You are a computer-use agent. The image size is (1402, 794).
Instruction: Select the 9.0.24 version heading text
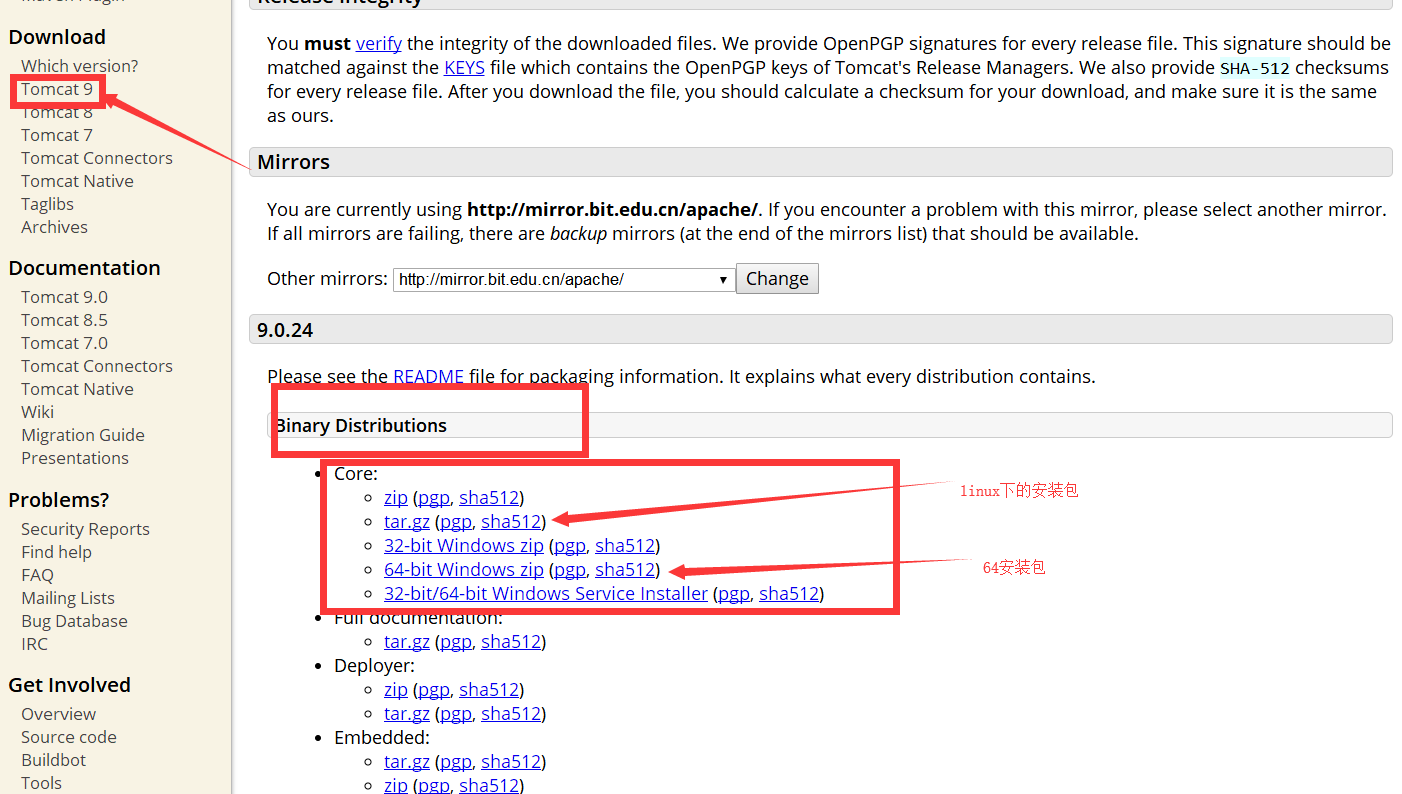[285, 330]
